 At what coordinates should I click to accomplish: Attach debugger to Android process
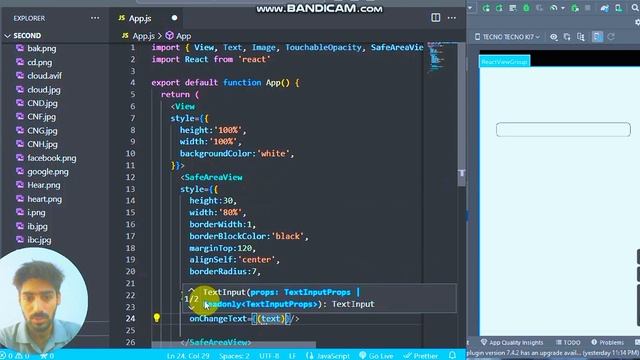pyautogui.click(x=575, y=8)
